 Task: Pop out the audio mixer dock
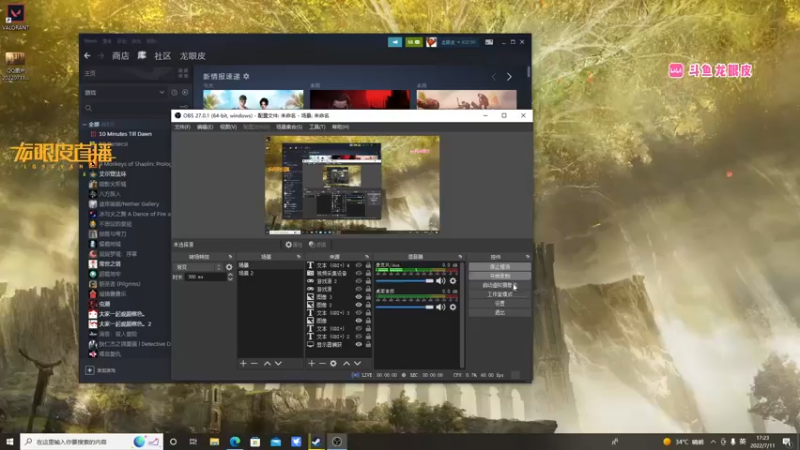tap(460, 257)
